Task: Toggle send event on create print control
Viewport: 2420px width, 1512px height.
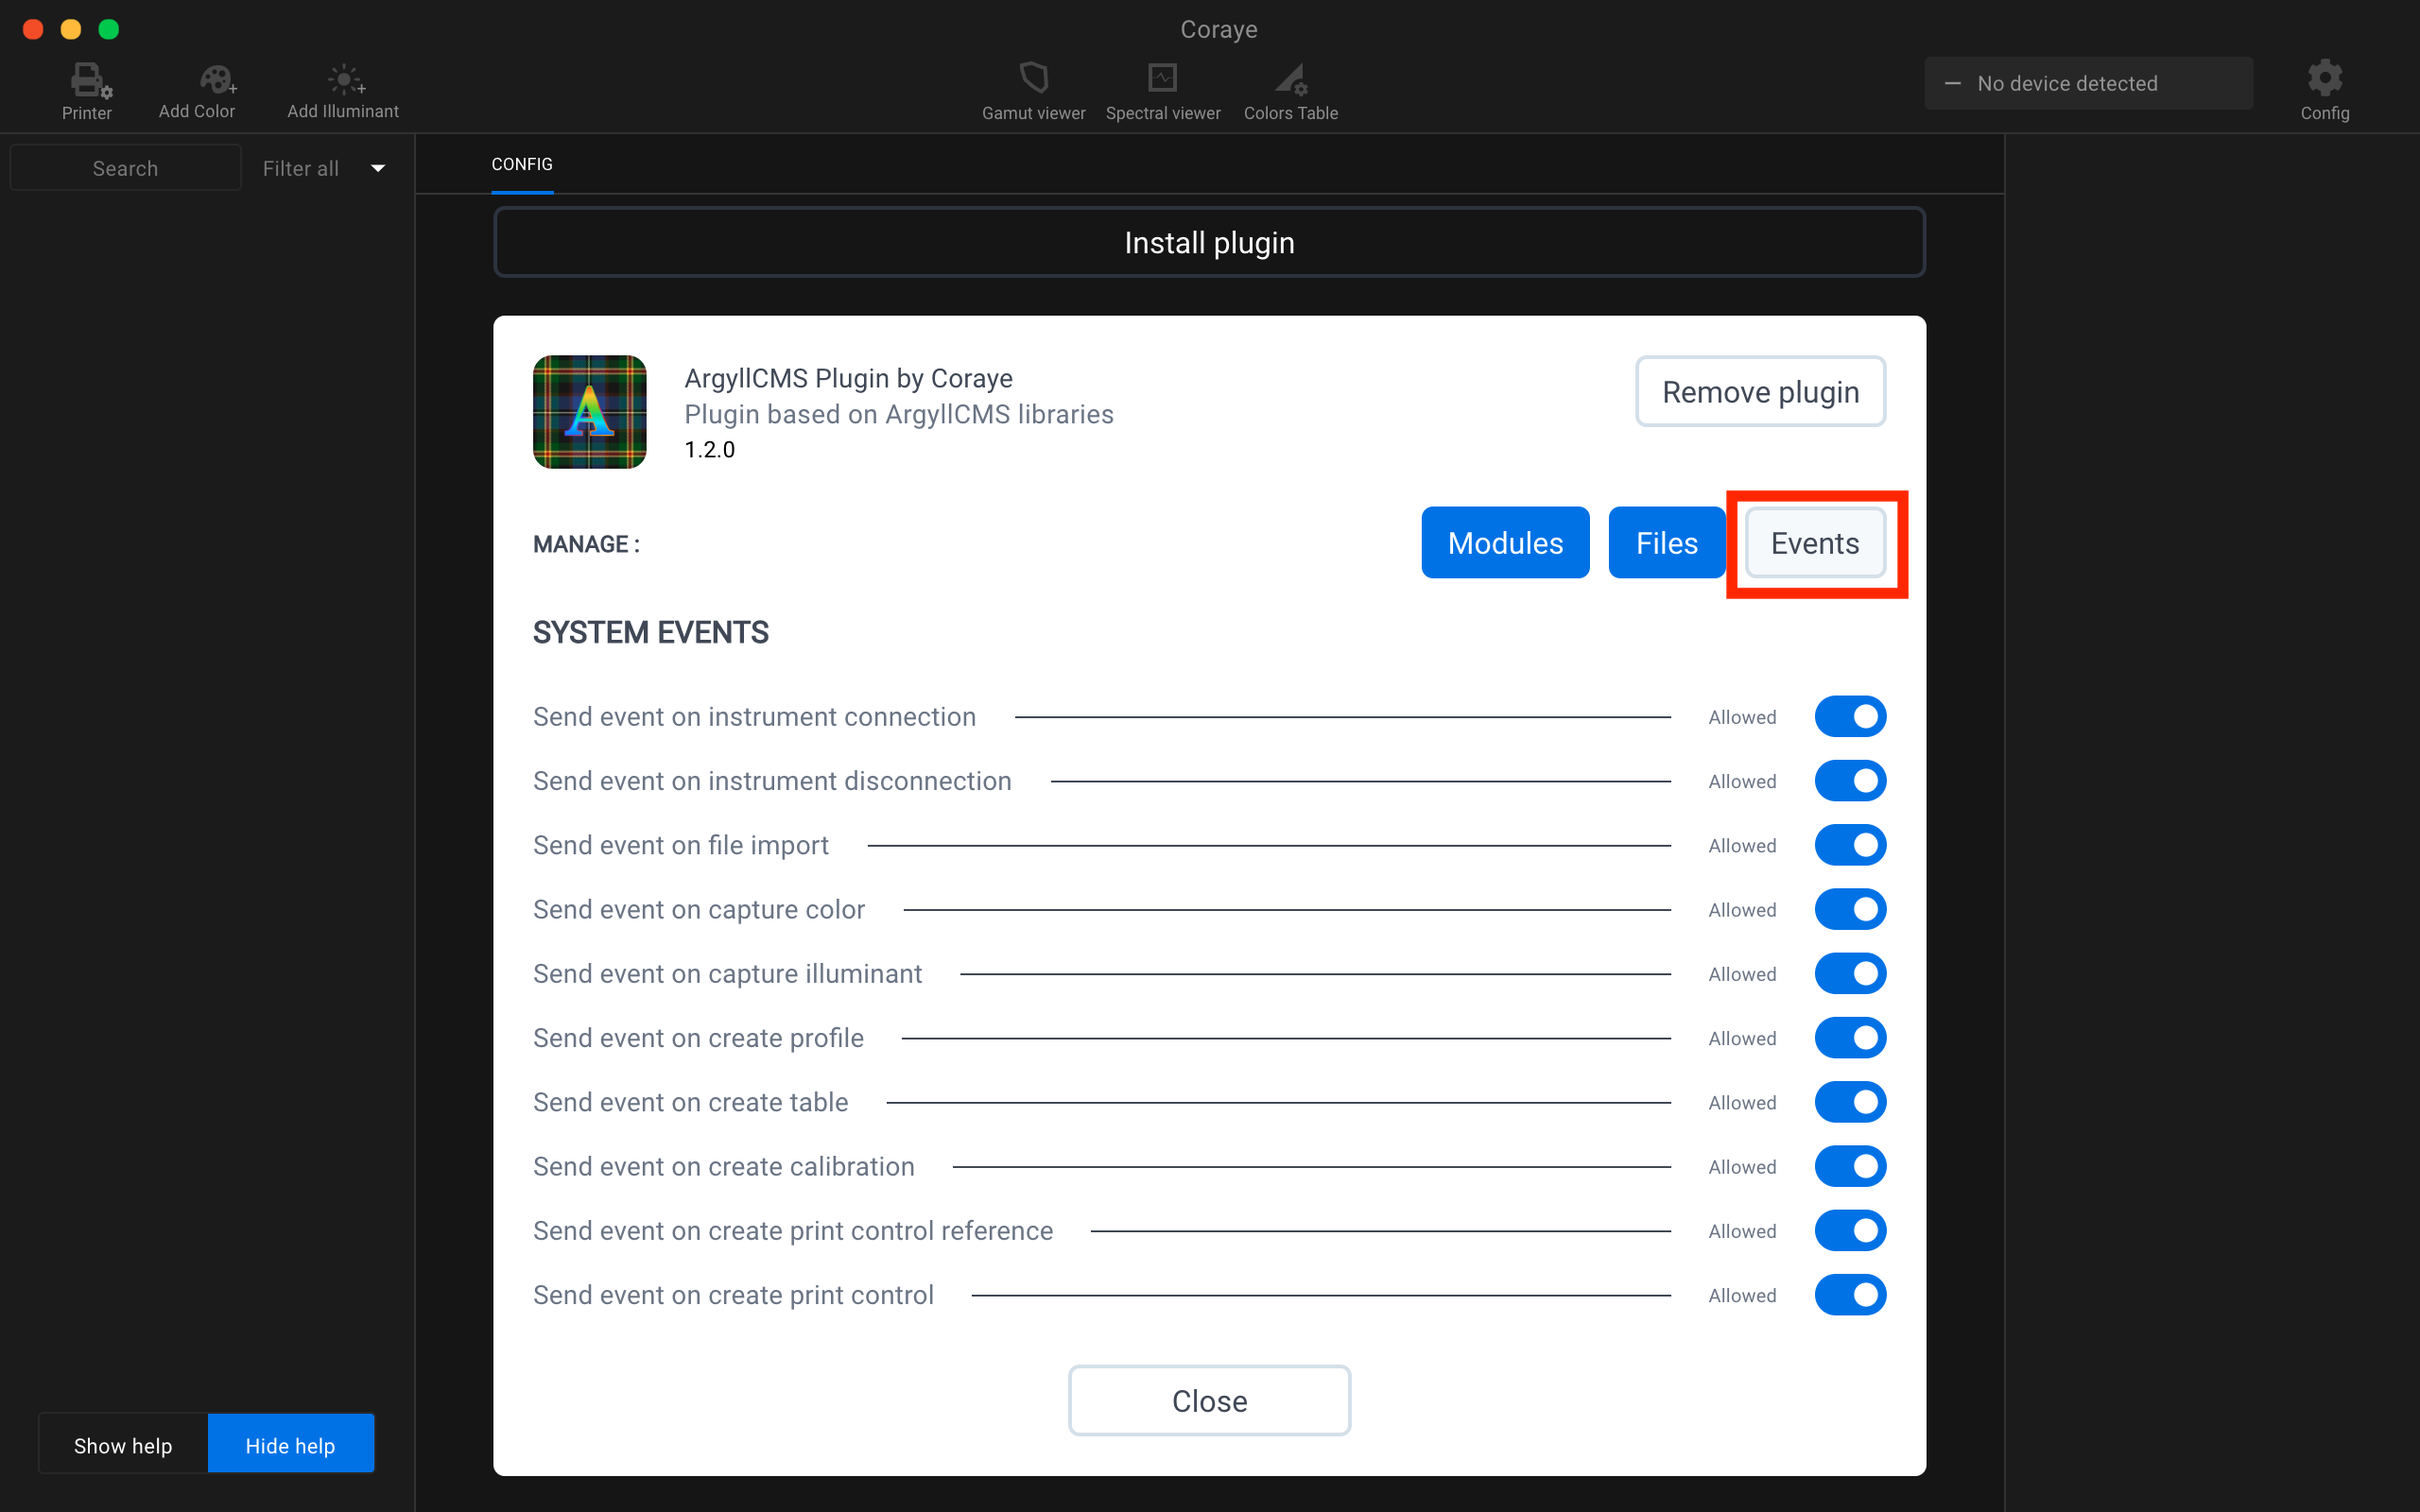Action: (x=1850, y=1295)
